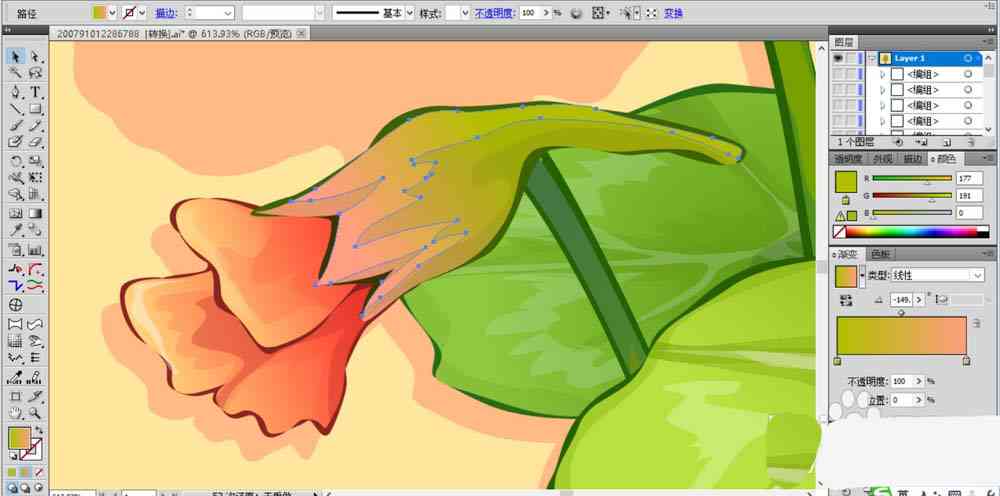
Task: Select the Zoom magnifier tool
Action: (x=35, y=413)
